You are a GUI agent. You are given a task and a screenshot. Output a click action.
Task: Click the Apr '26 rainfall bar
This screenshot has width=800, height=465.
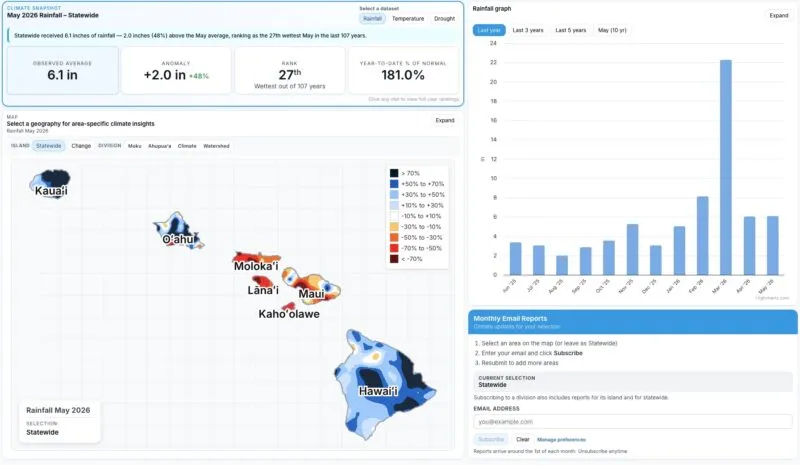(749, 246)
